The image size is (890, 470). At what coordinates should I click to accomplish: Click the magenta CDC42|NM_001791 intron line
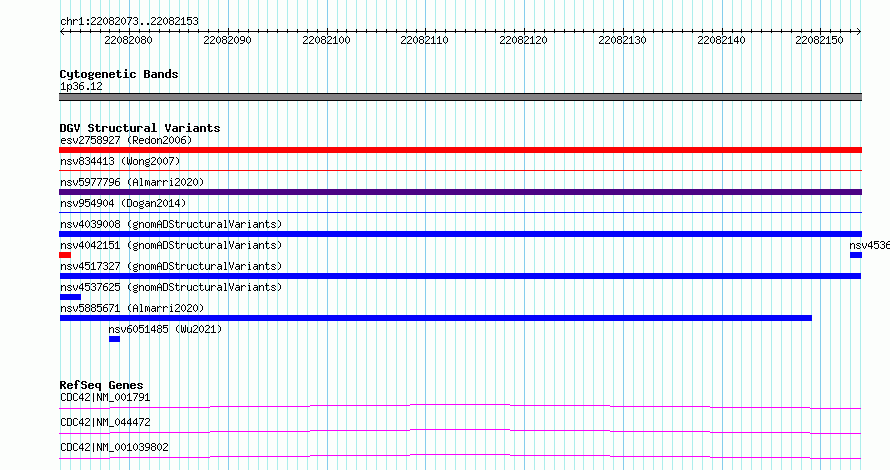[460, 406]
